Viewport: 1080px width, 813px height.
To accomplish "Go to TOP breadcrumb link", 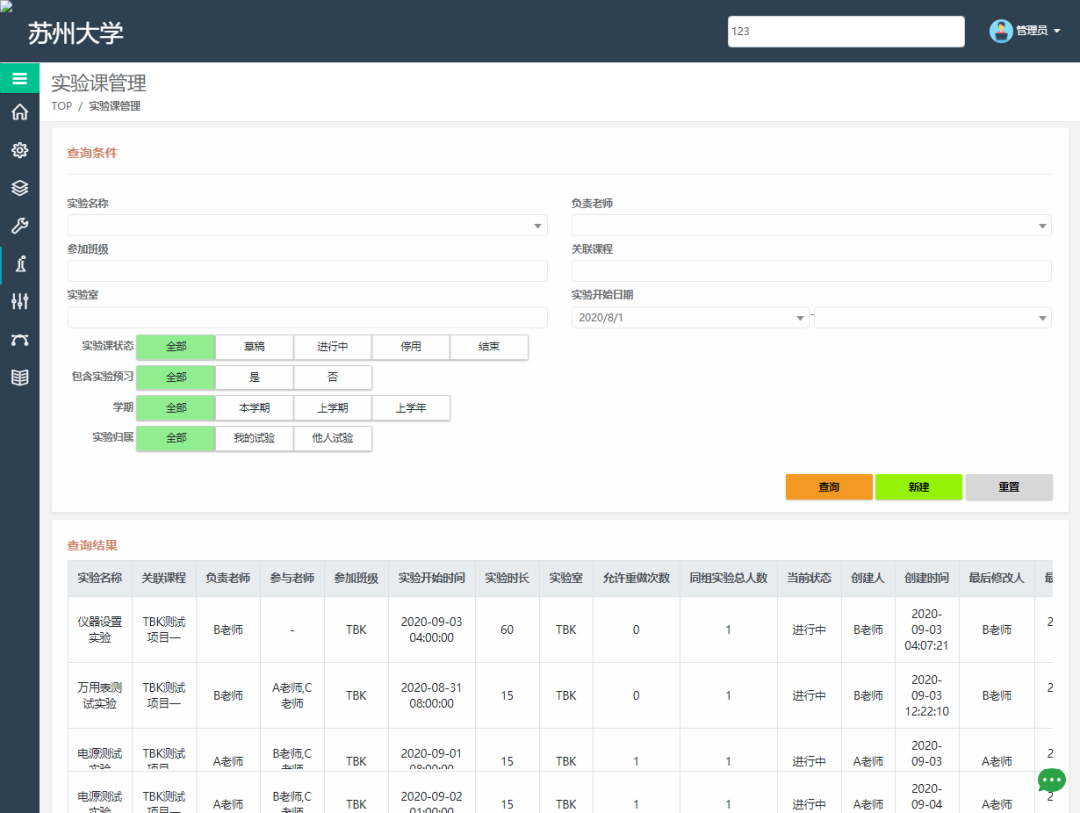I will click(x=61, y=106).
